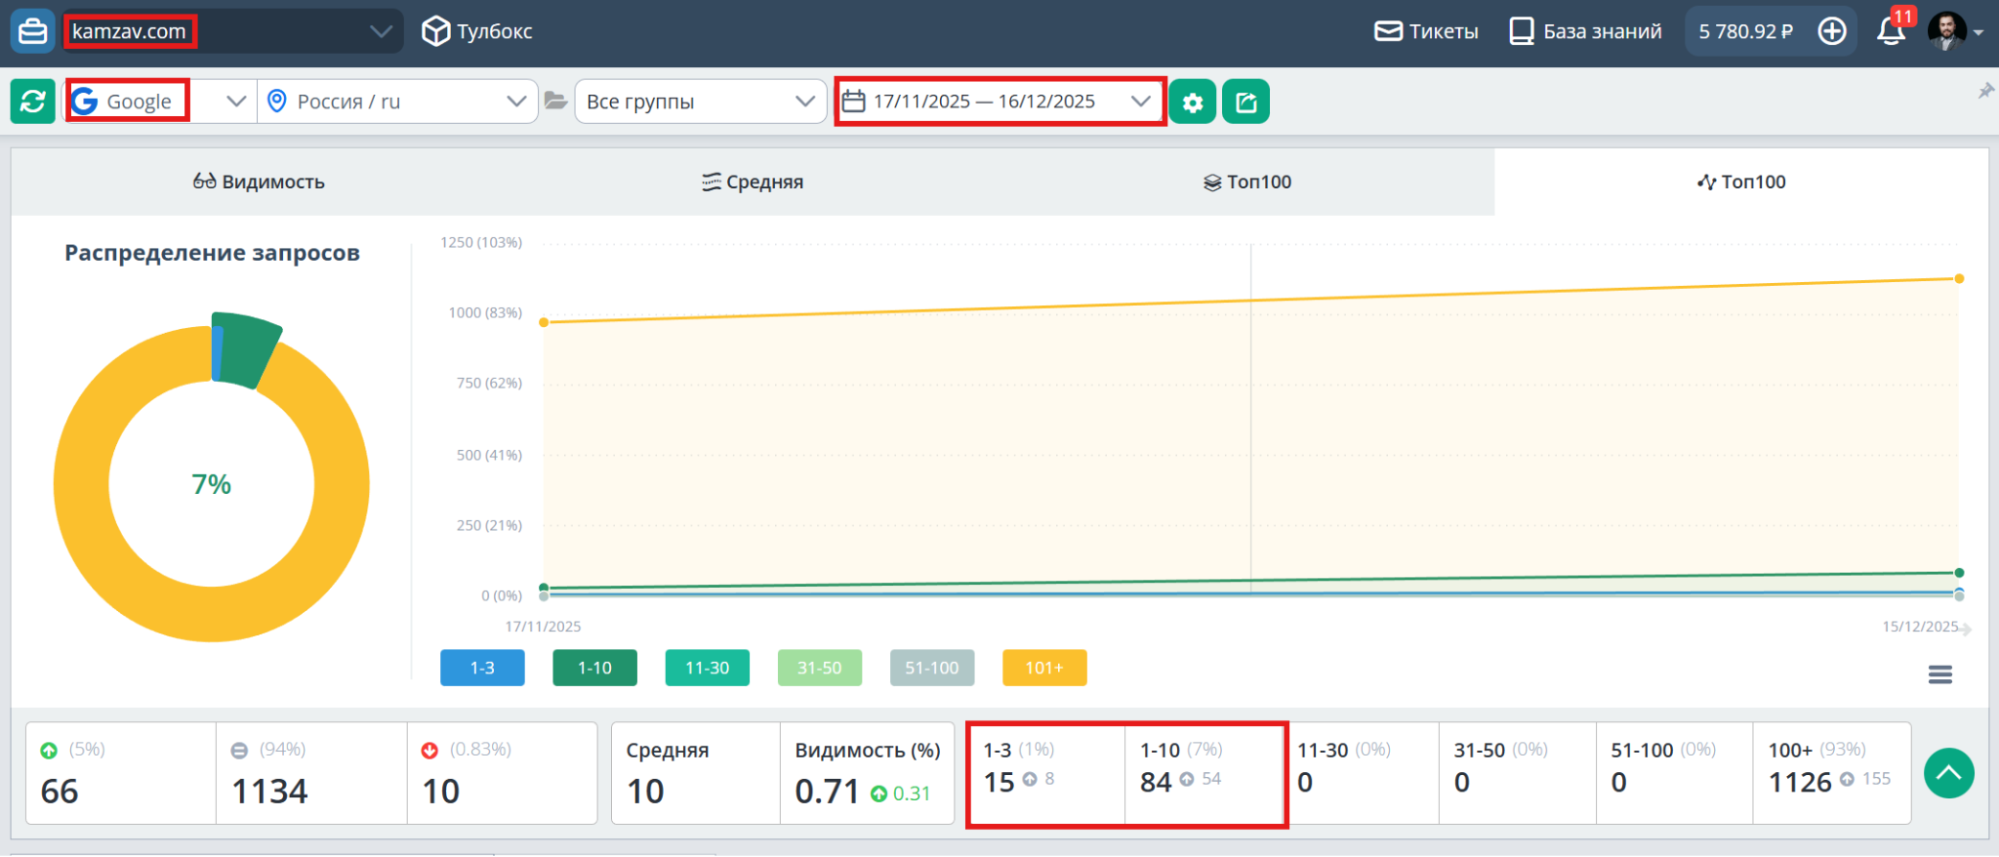
Task: Click the green refresh data icon
Action: click(33, 102)
